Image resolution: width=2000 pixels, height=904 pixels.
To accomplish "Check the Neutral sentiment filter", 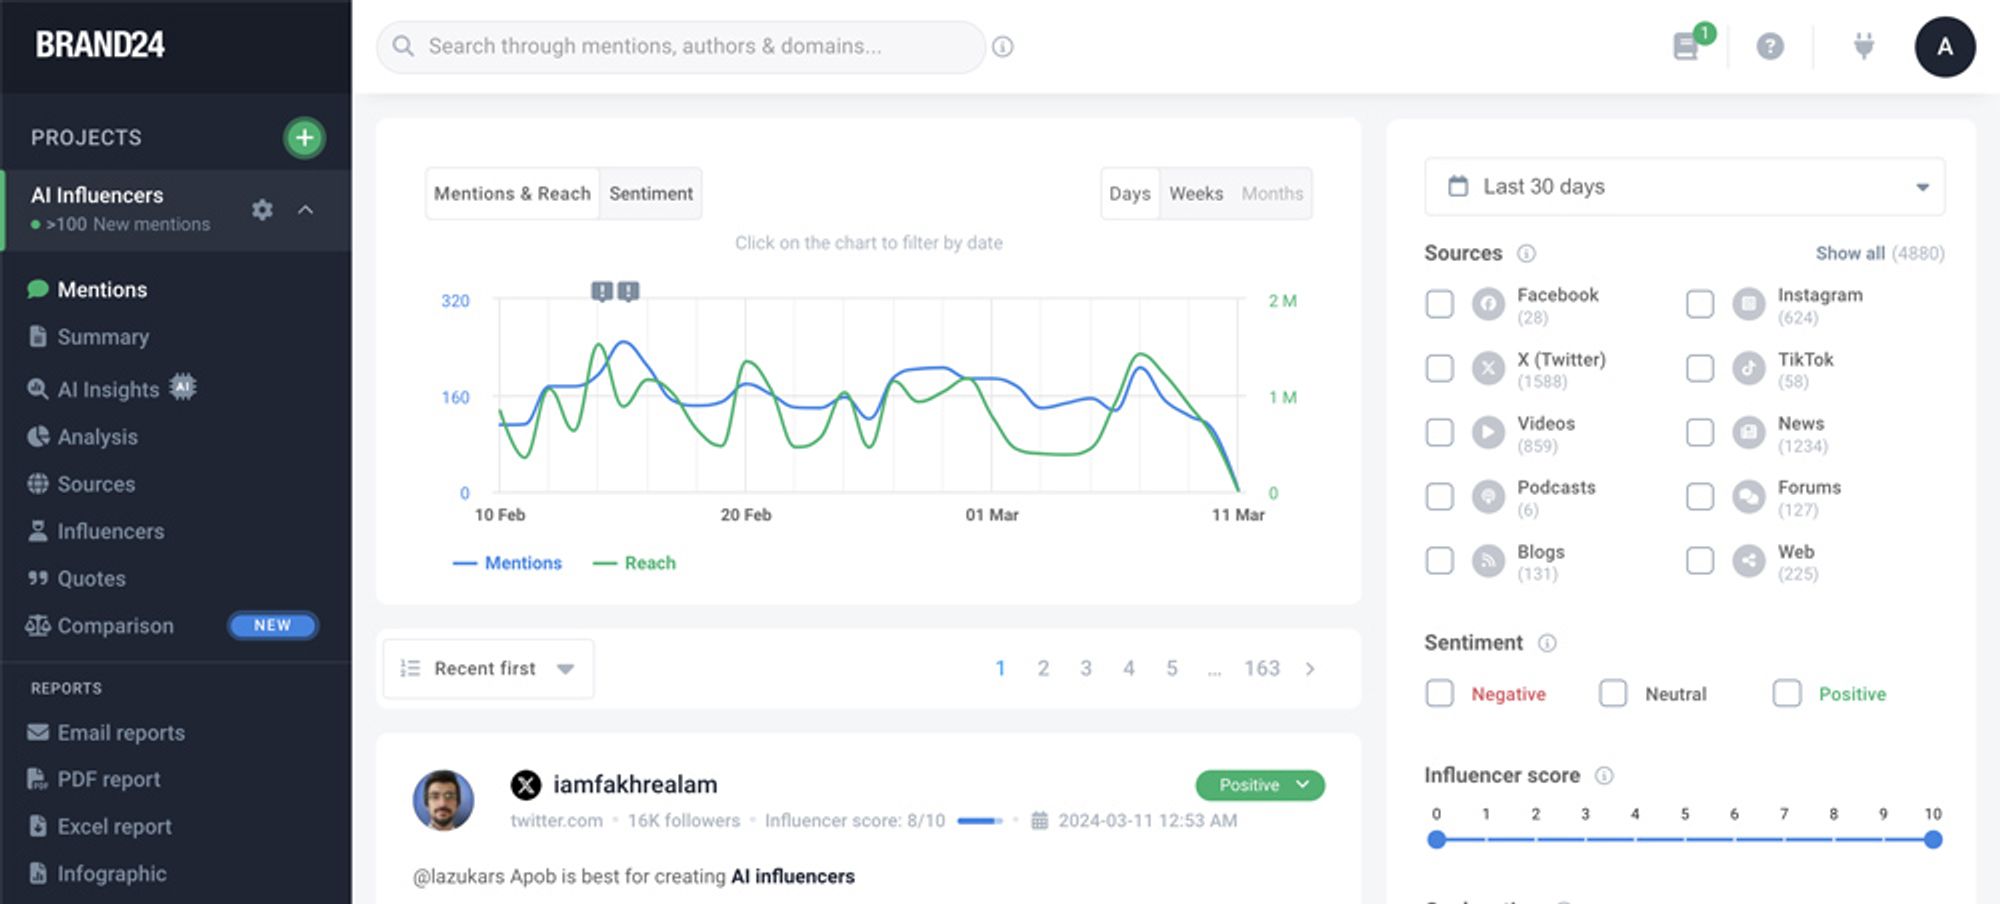I will click(x=1613, y=693).
